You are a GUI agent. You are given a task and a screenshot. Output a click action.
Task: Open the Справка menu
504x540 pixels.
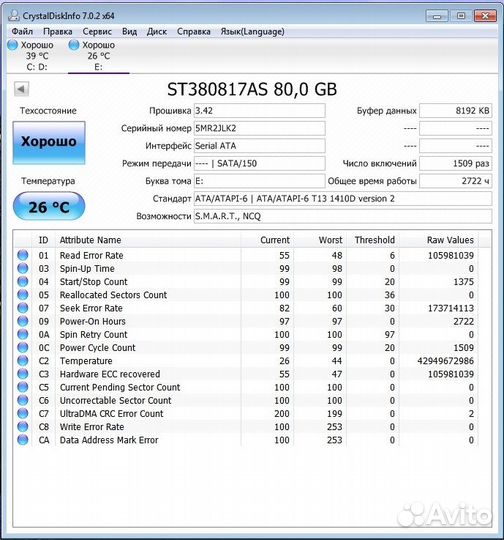pos(194,31)
